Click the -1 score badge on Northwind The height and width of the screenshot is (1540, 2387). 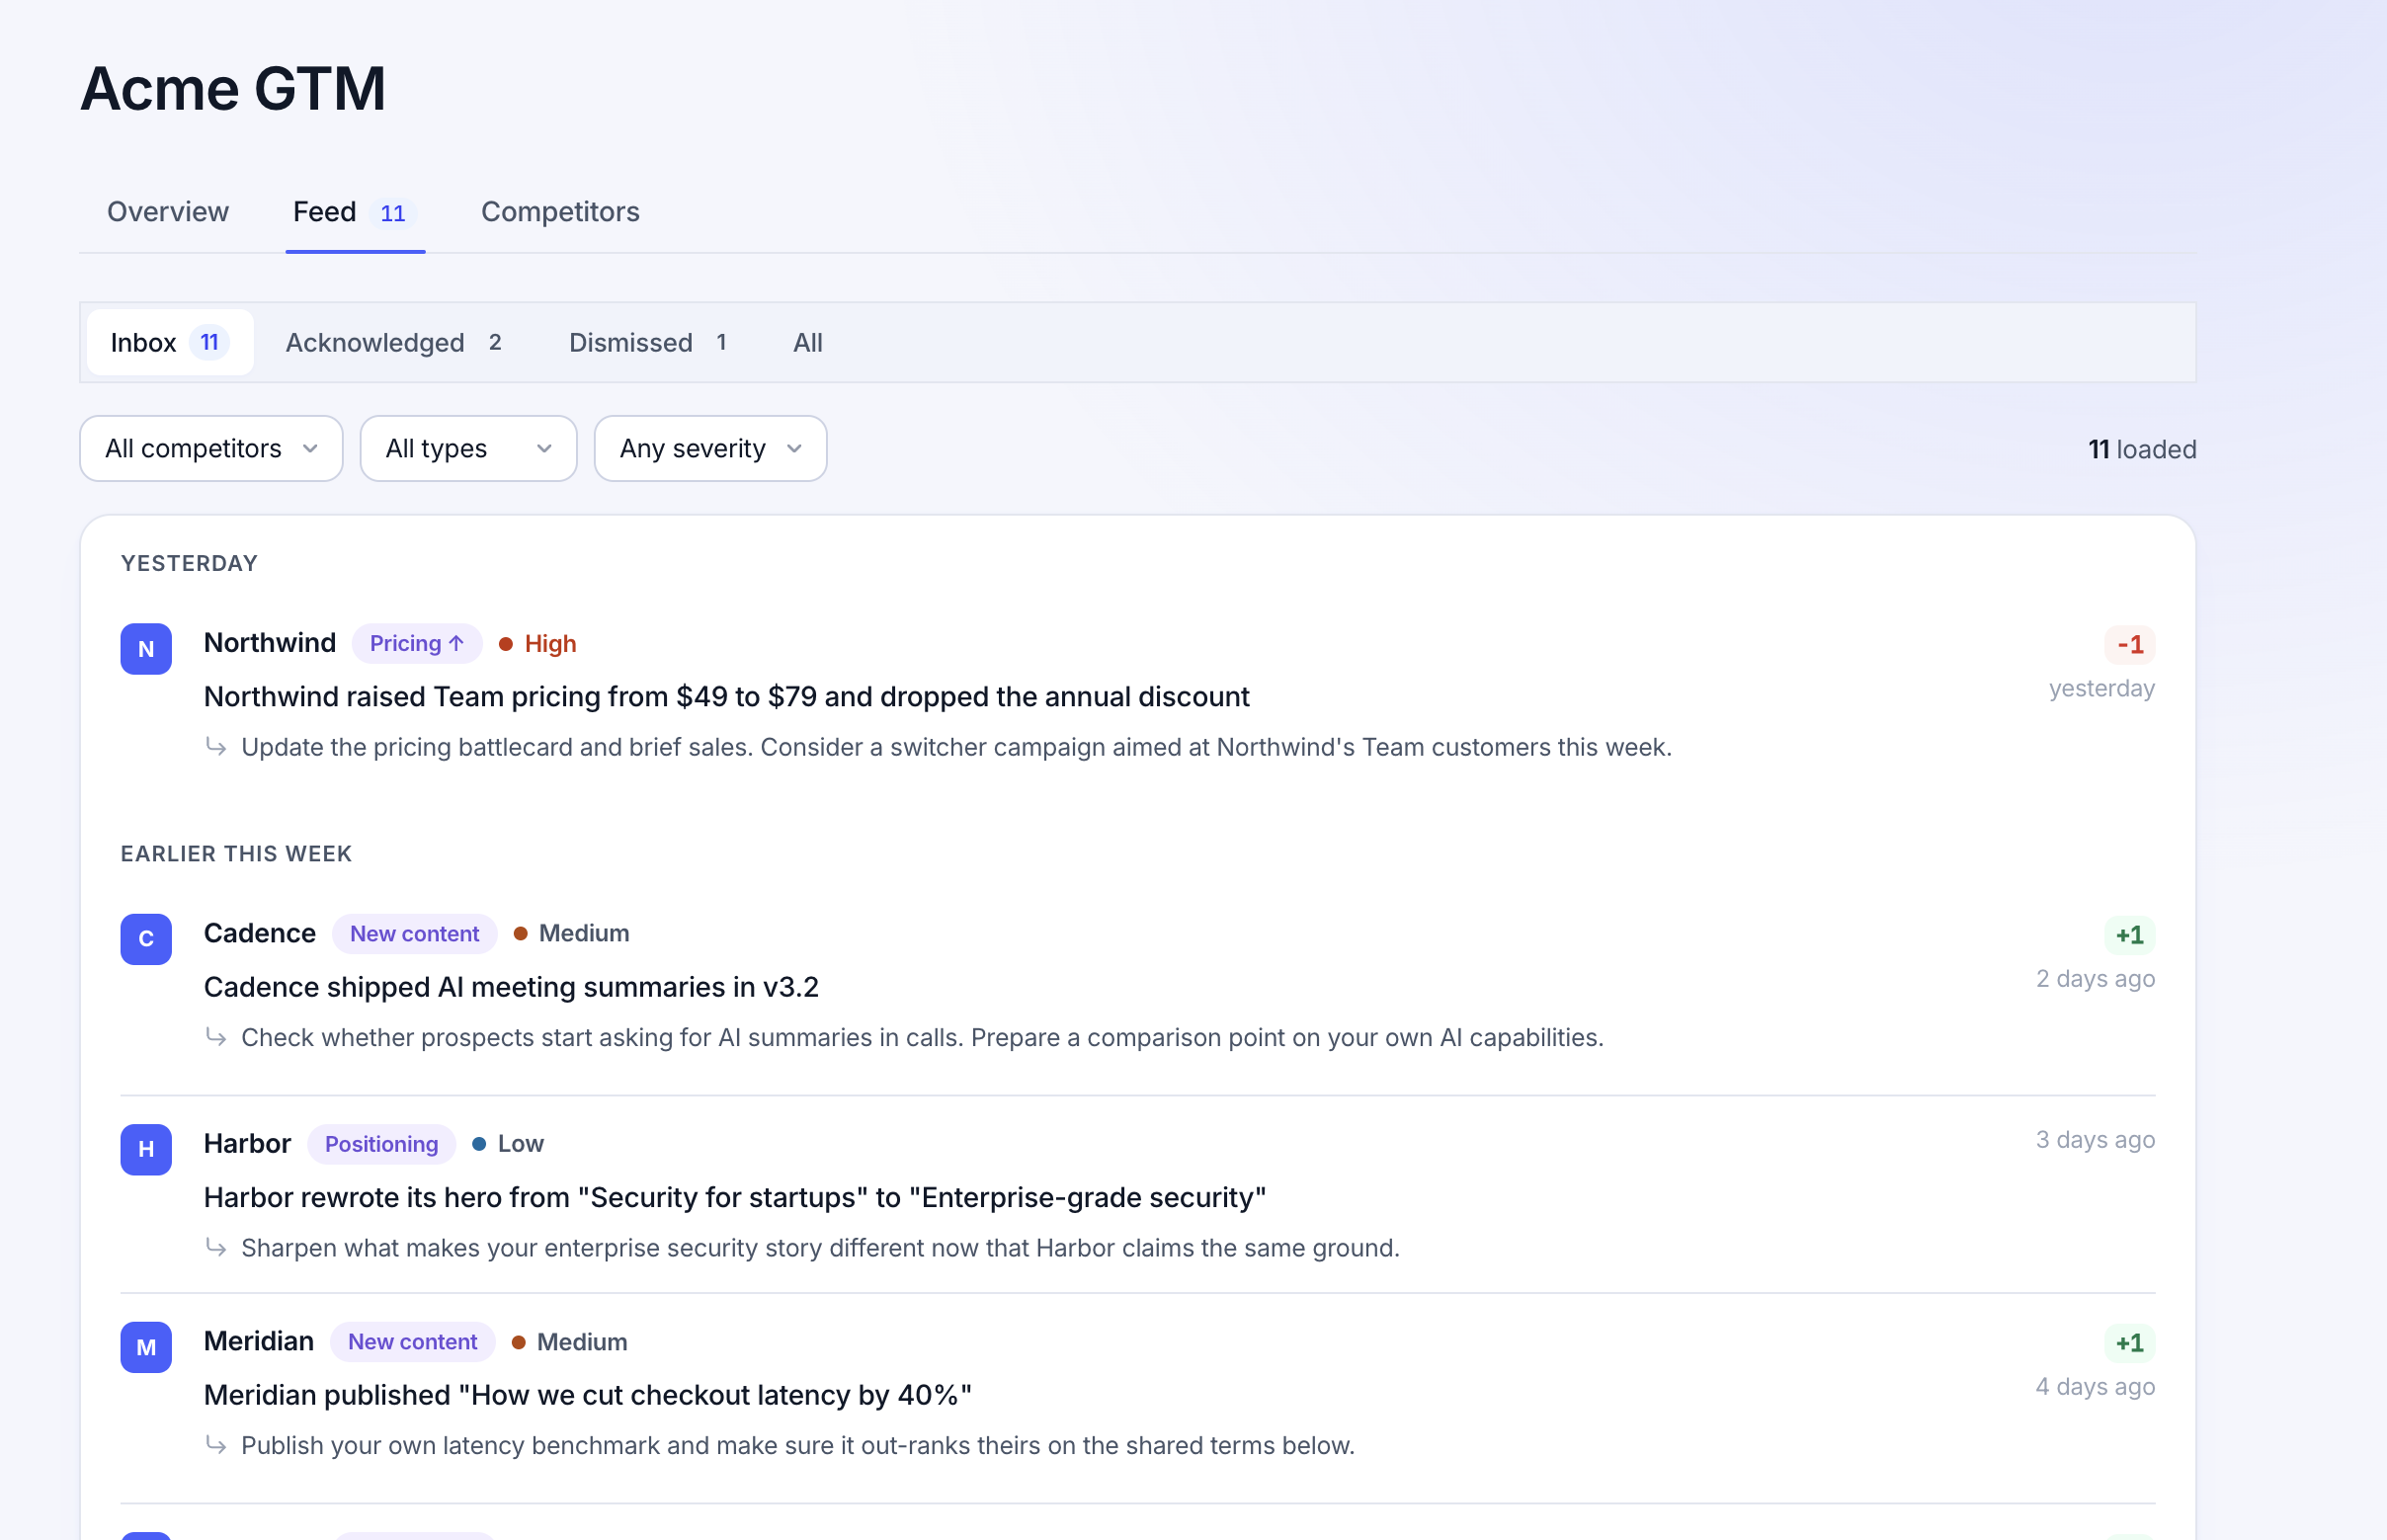point(2130,645)
